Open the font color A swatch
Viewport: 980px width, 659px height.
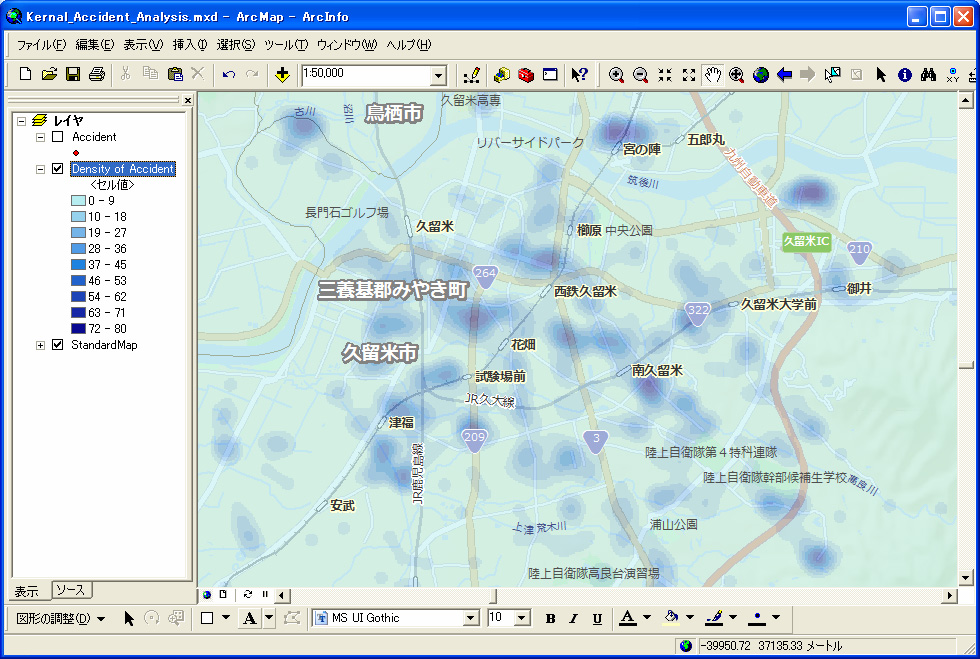627,618
